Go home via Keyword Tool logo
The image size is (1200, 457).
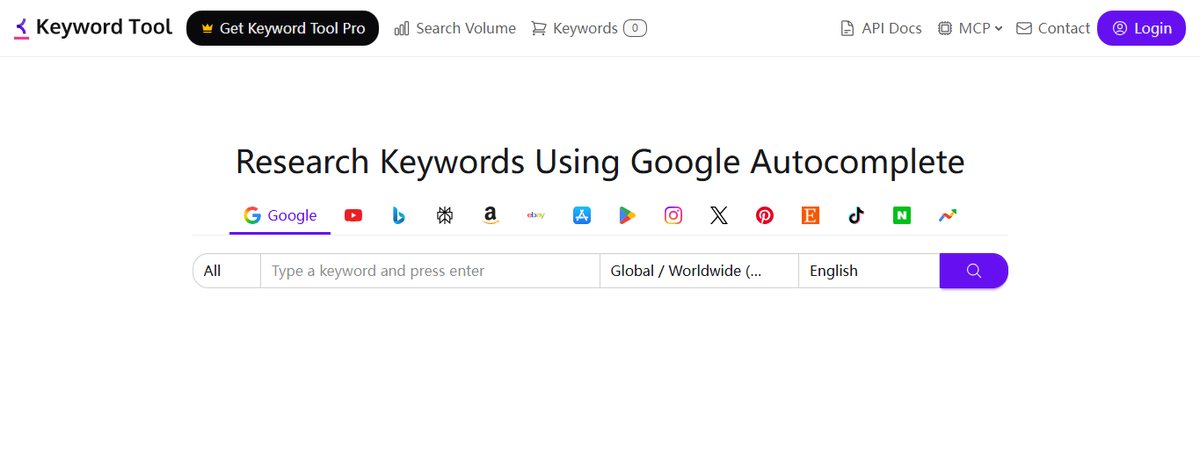[x=93, y=28]
